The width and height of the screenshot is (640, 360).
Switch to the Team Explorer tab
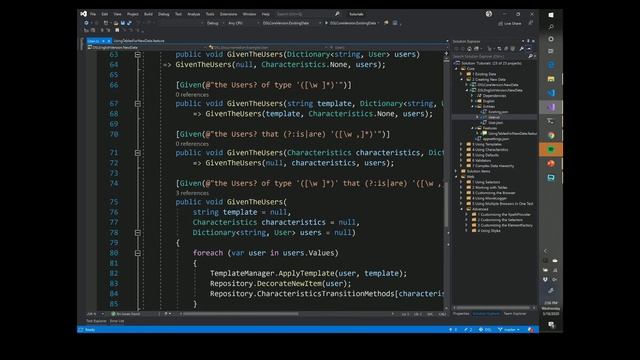click(515, 314)
